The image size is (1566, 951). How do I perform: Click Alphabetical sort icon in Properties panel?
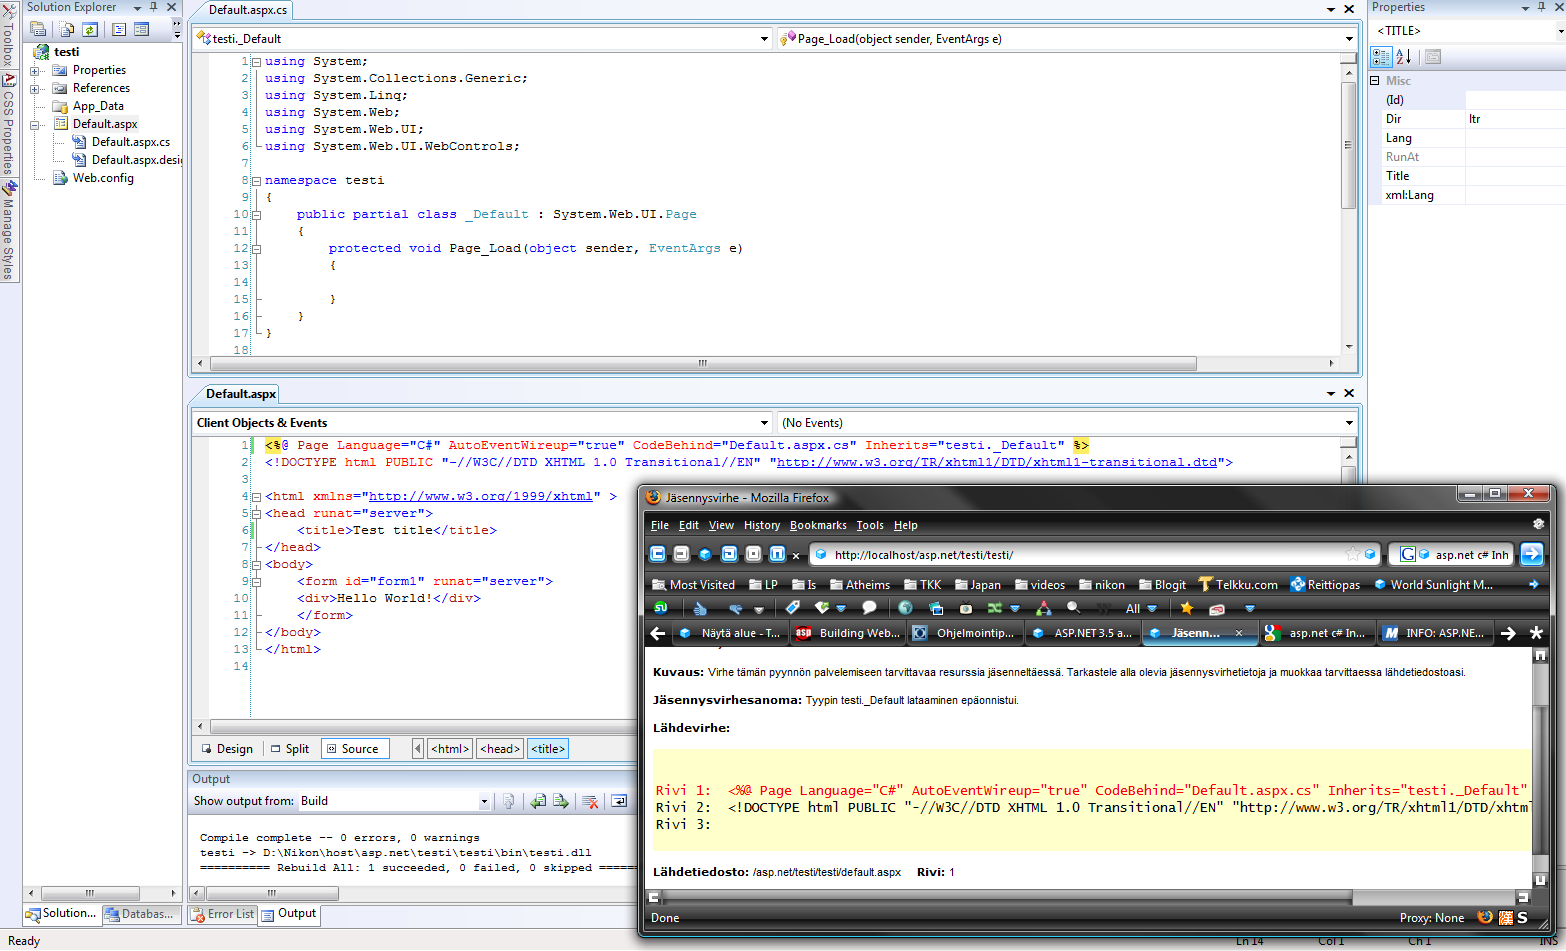coord(1403,57)
